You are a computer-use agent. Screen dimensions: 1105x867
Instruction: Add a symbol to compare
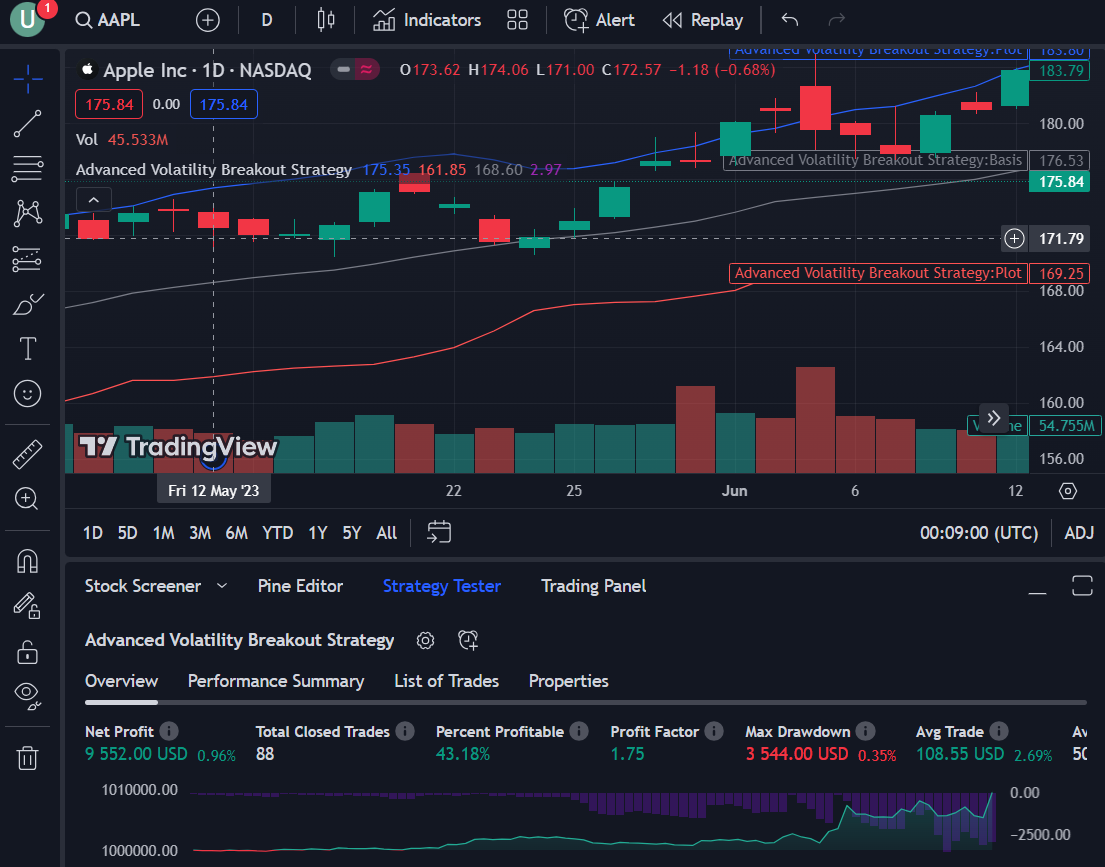coord(207,20)
